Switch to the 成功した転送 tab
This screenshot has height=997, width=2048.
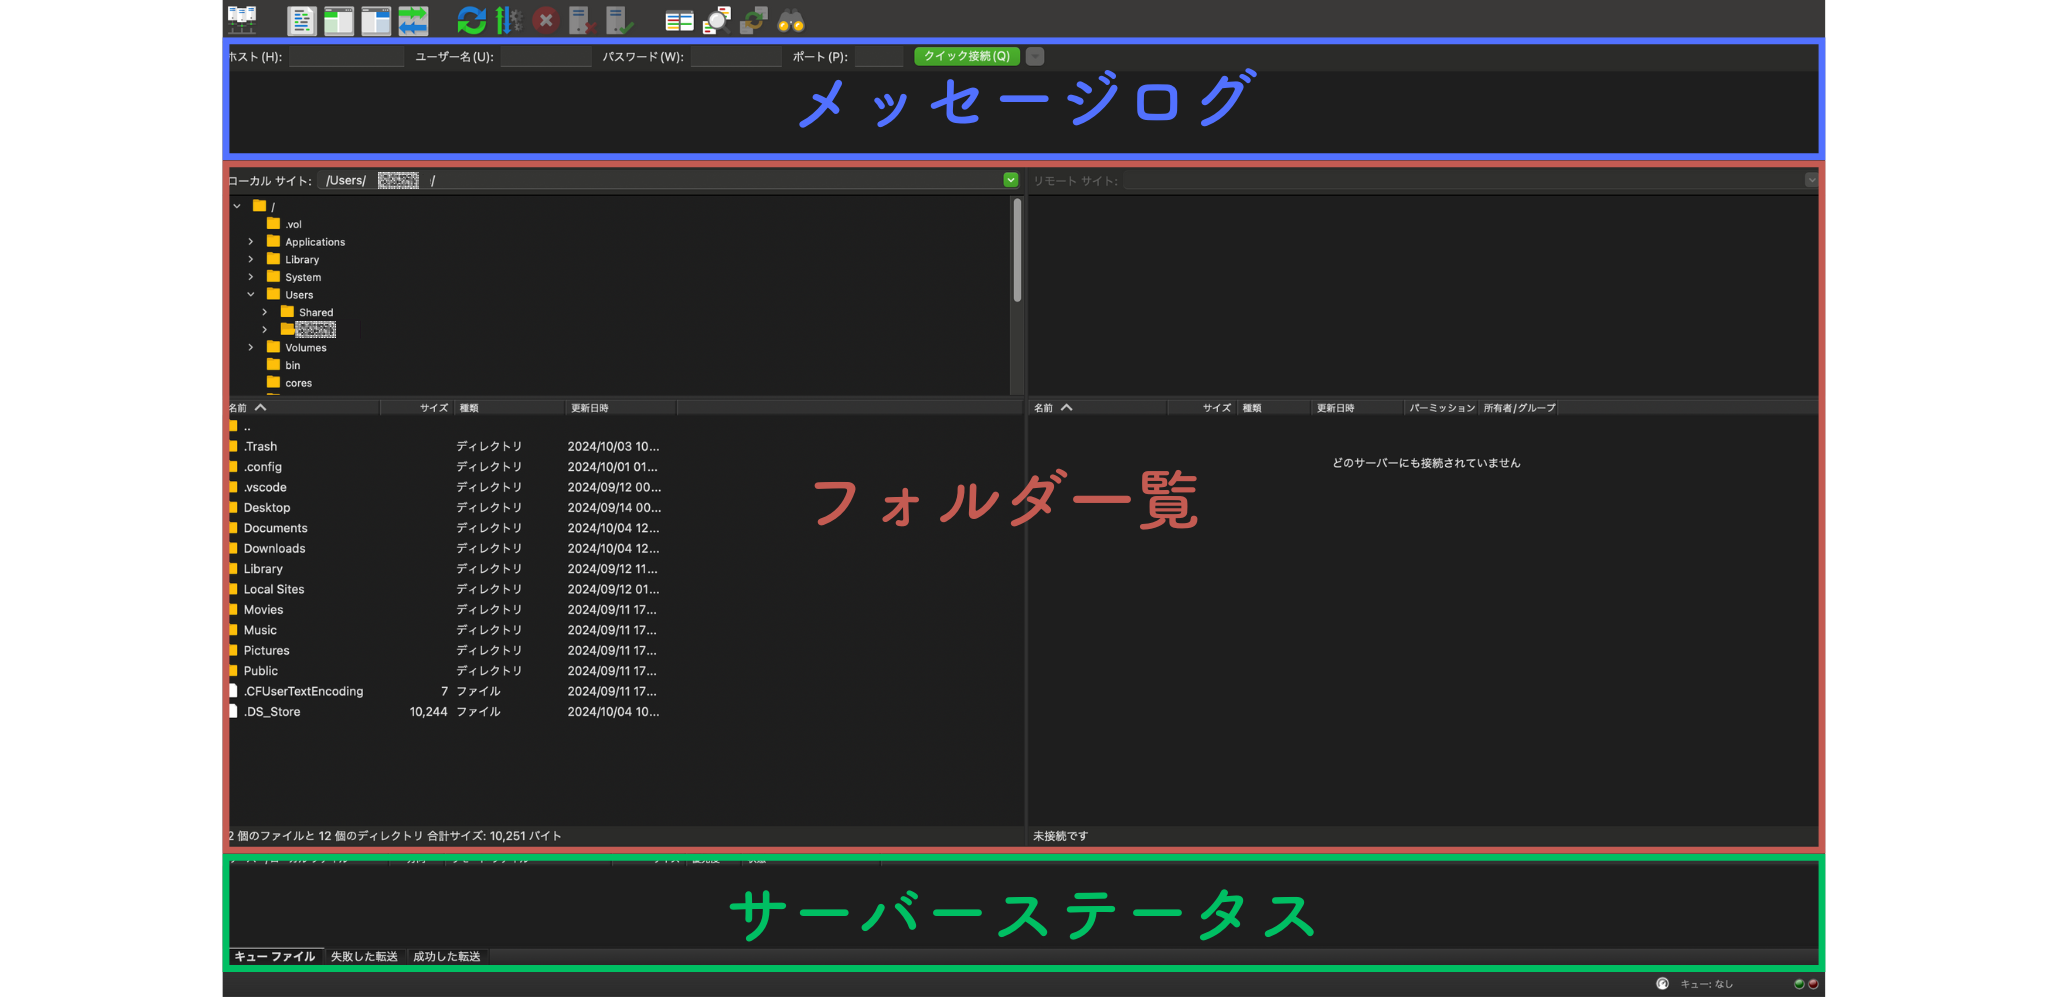point(447,956)
